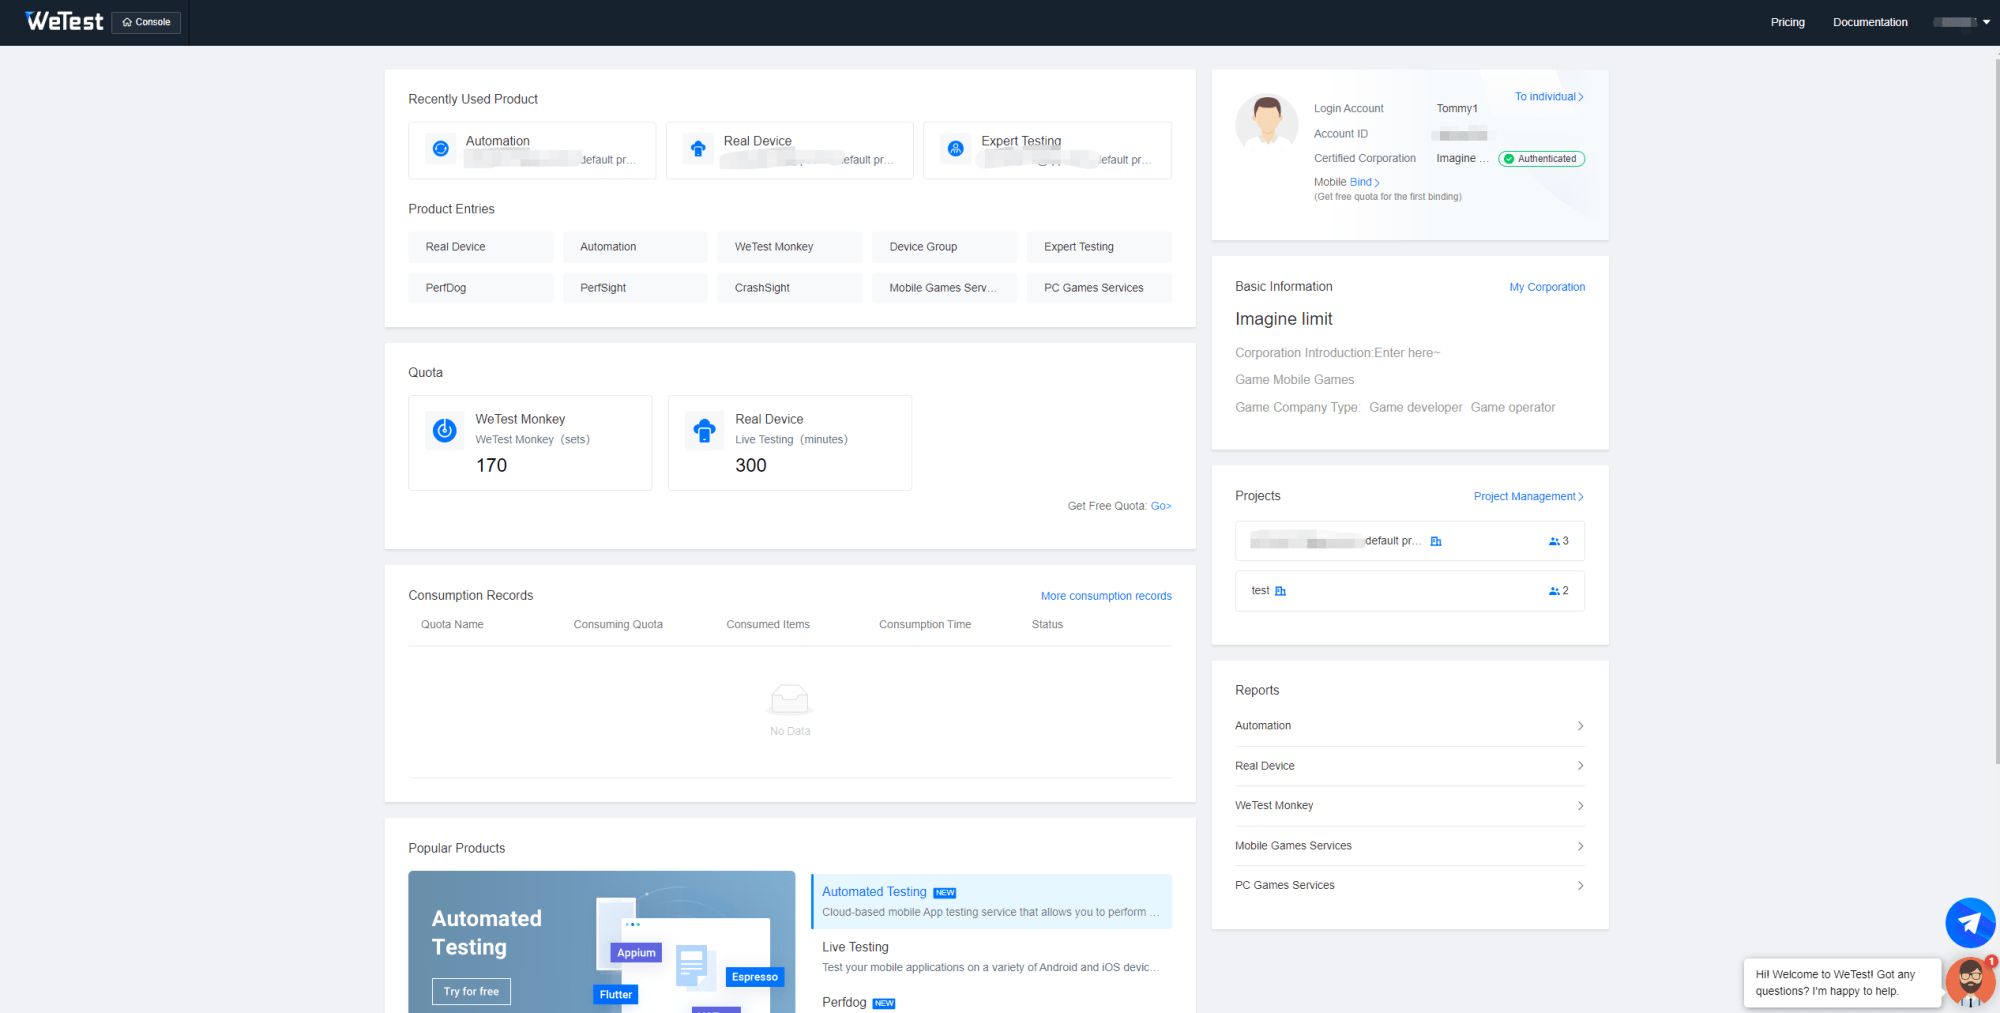
Task: Open chat assistant avatar
Action: (x=1970, y=982)
